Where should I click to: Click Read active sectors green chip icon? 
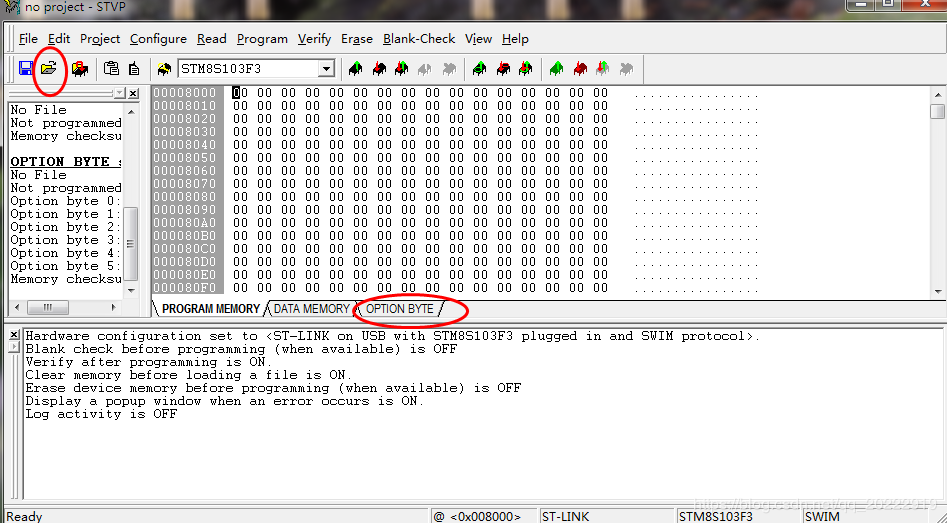[x=480, y=69]
